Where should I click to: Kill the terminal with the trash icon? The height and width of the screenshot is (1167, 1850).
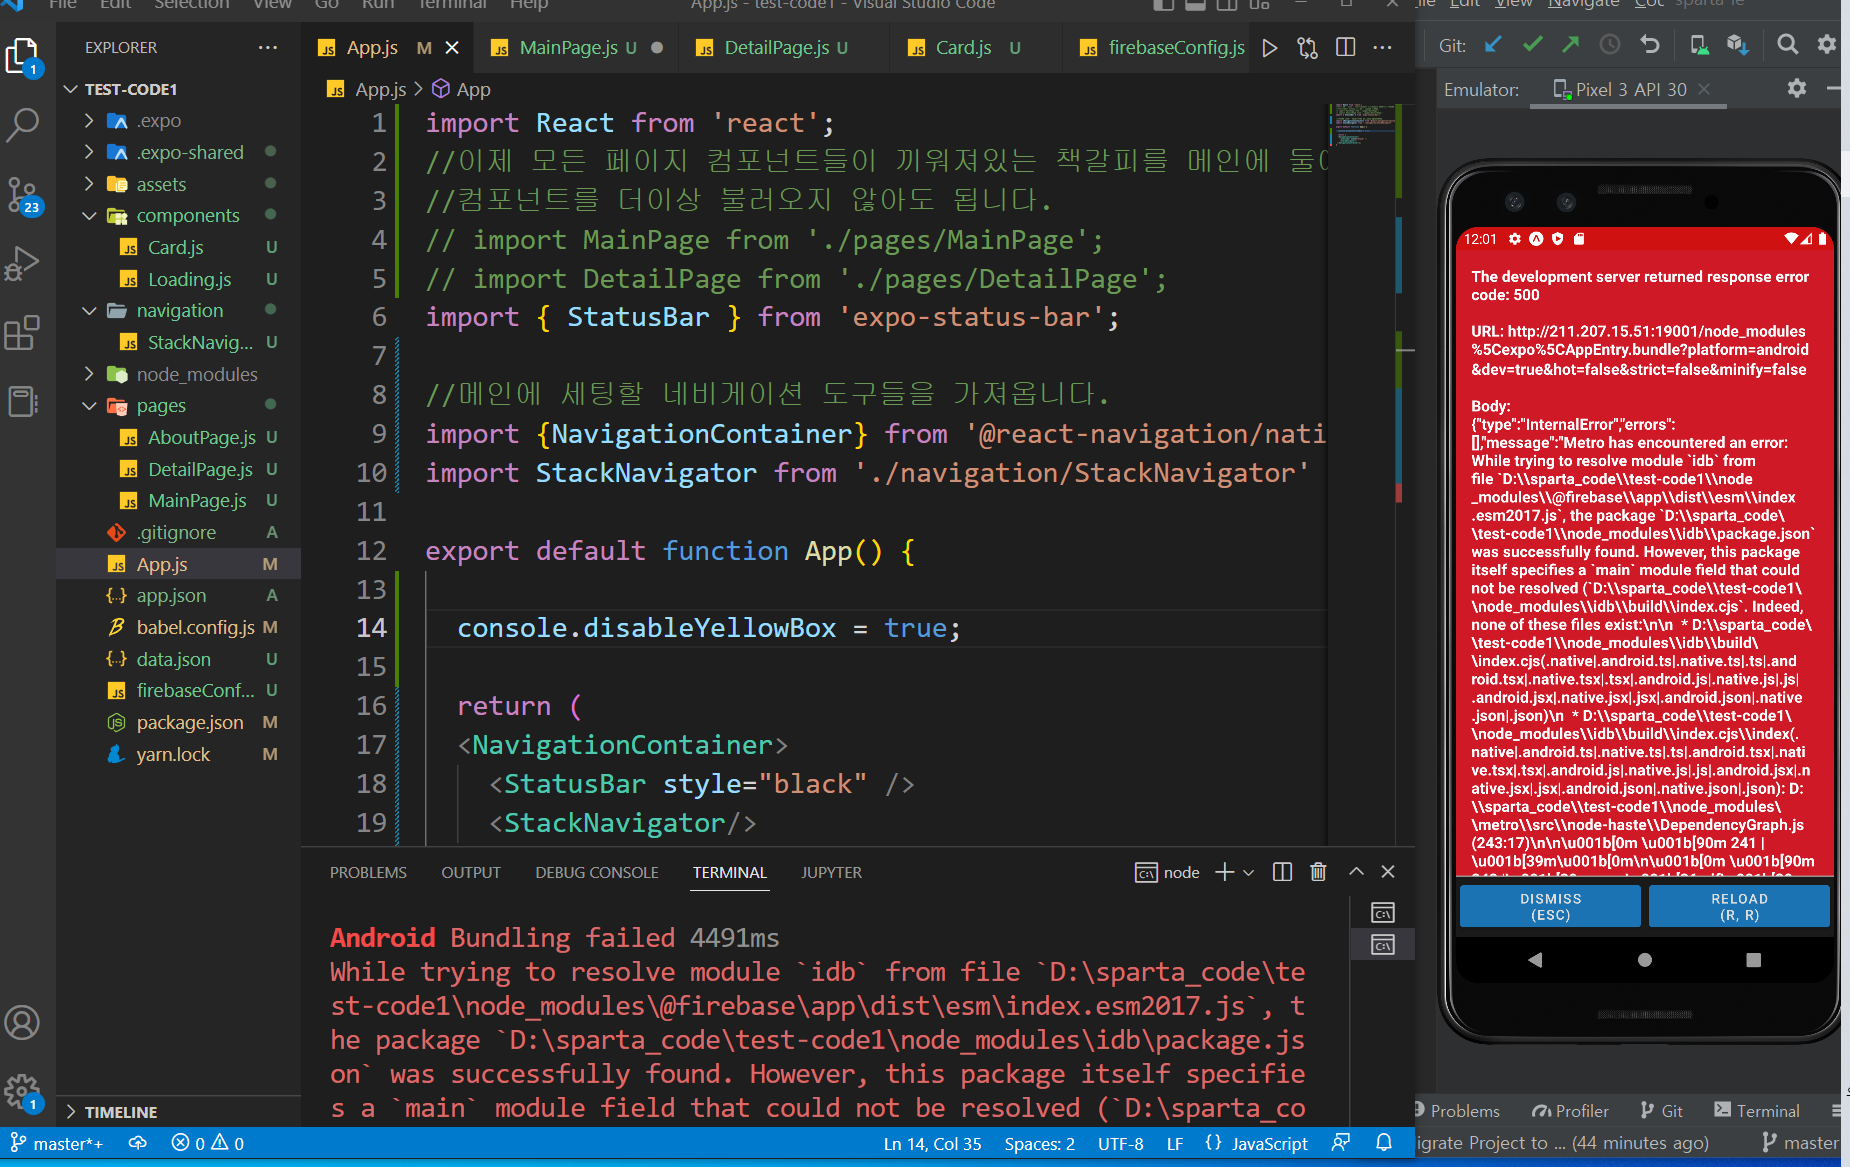coord(1318,872)
